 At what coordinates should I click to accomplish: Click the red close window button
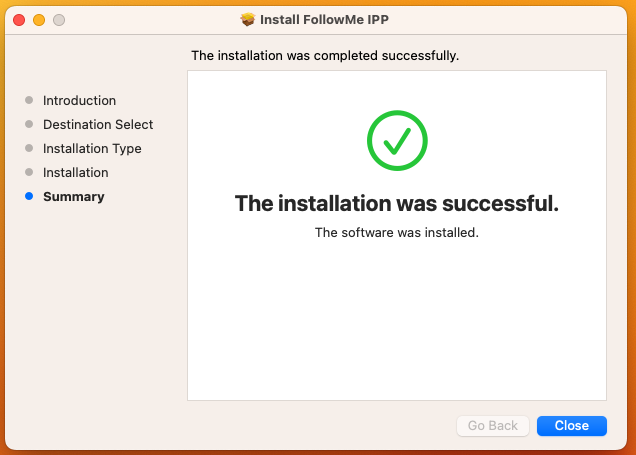click(19, 20)
